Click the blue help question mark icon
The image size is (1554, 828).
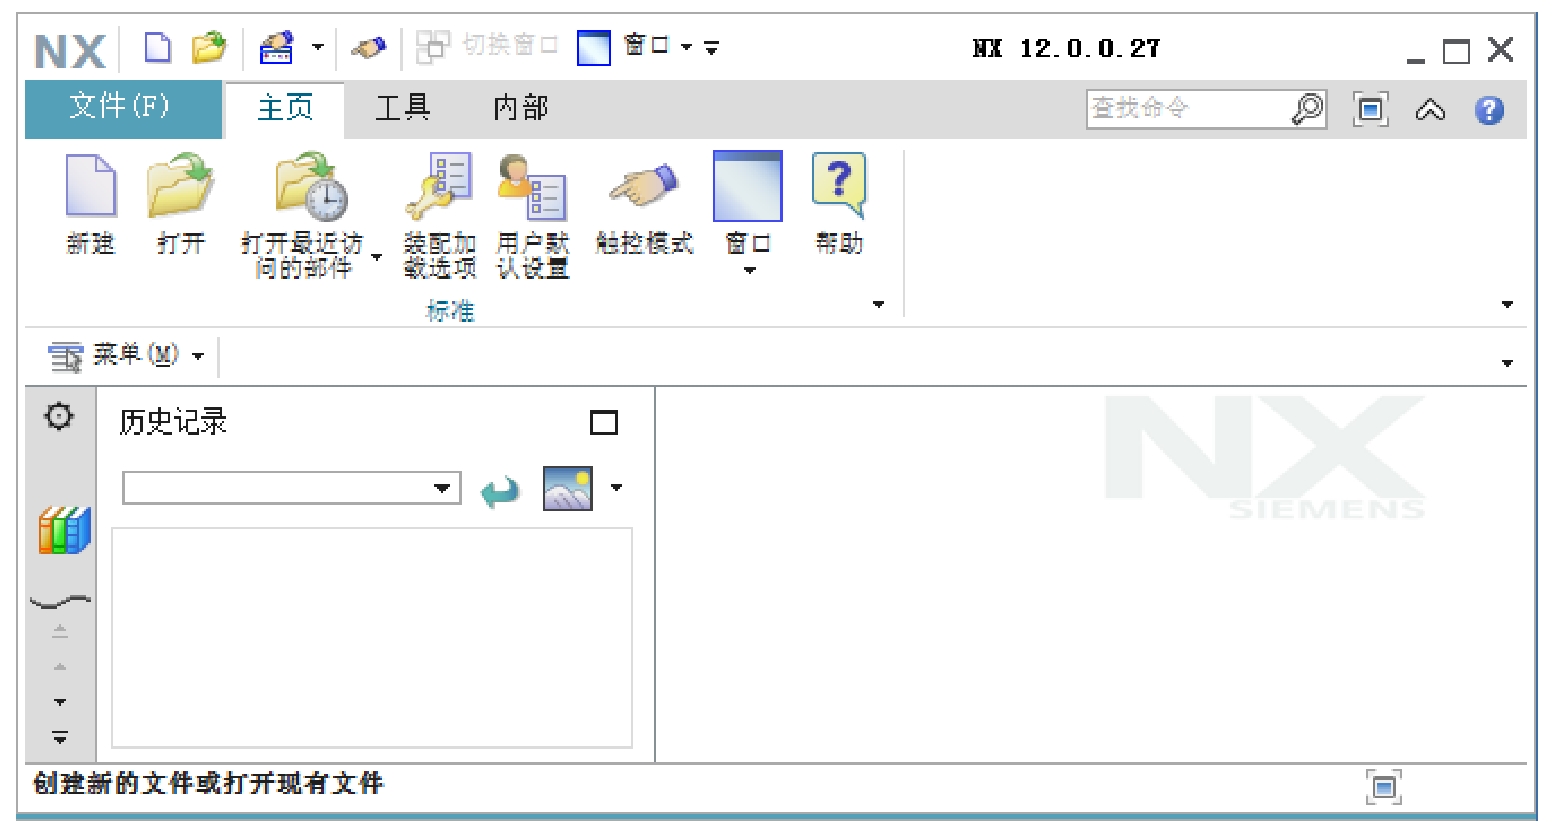1489,109
